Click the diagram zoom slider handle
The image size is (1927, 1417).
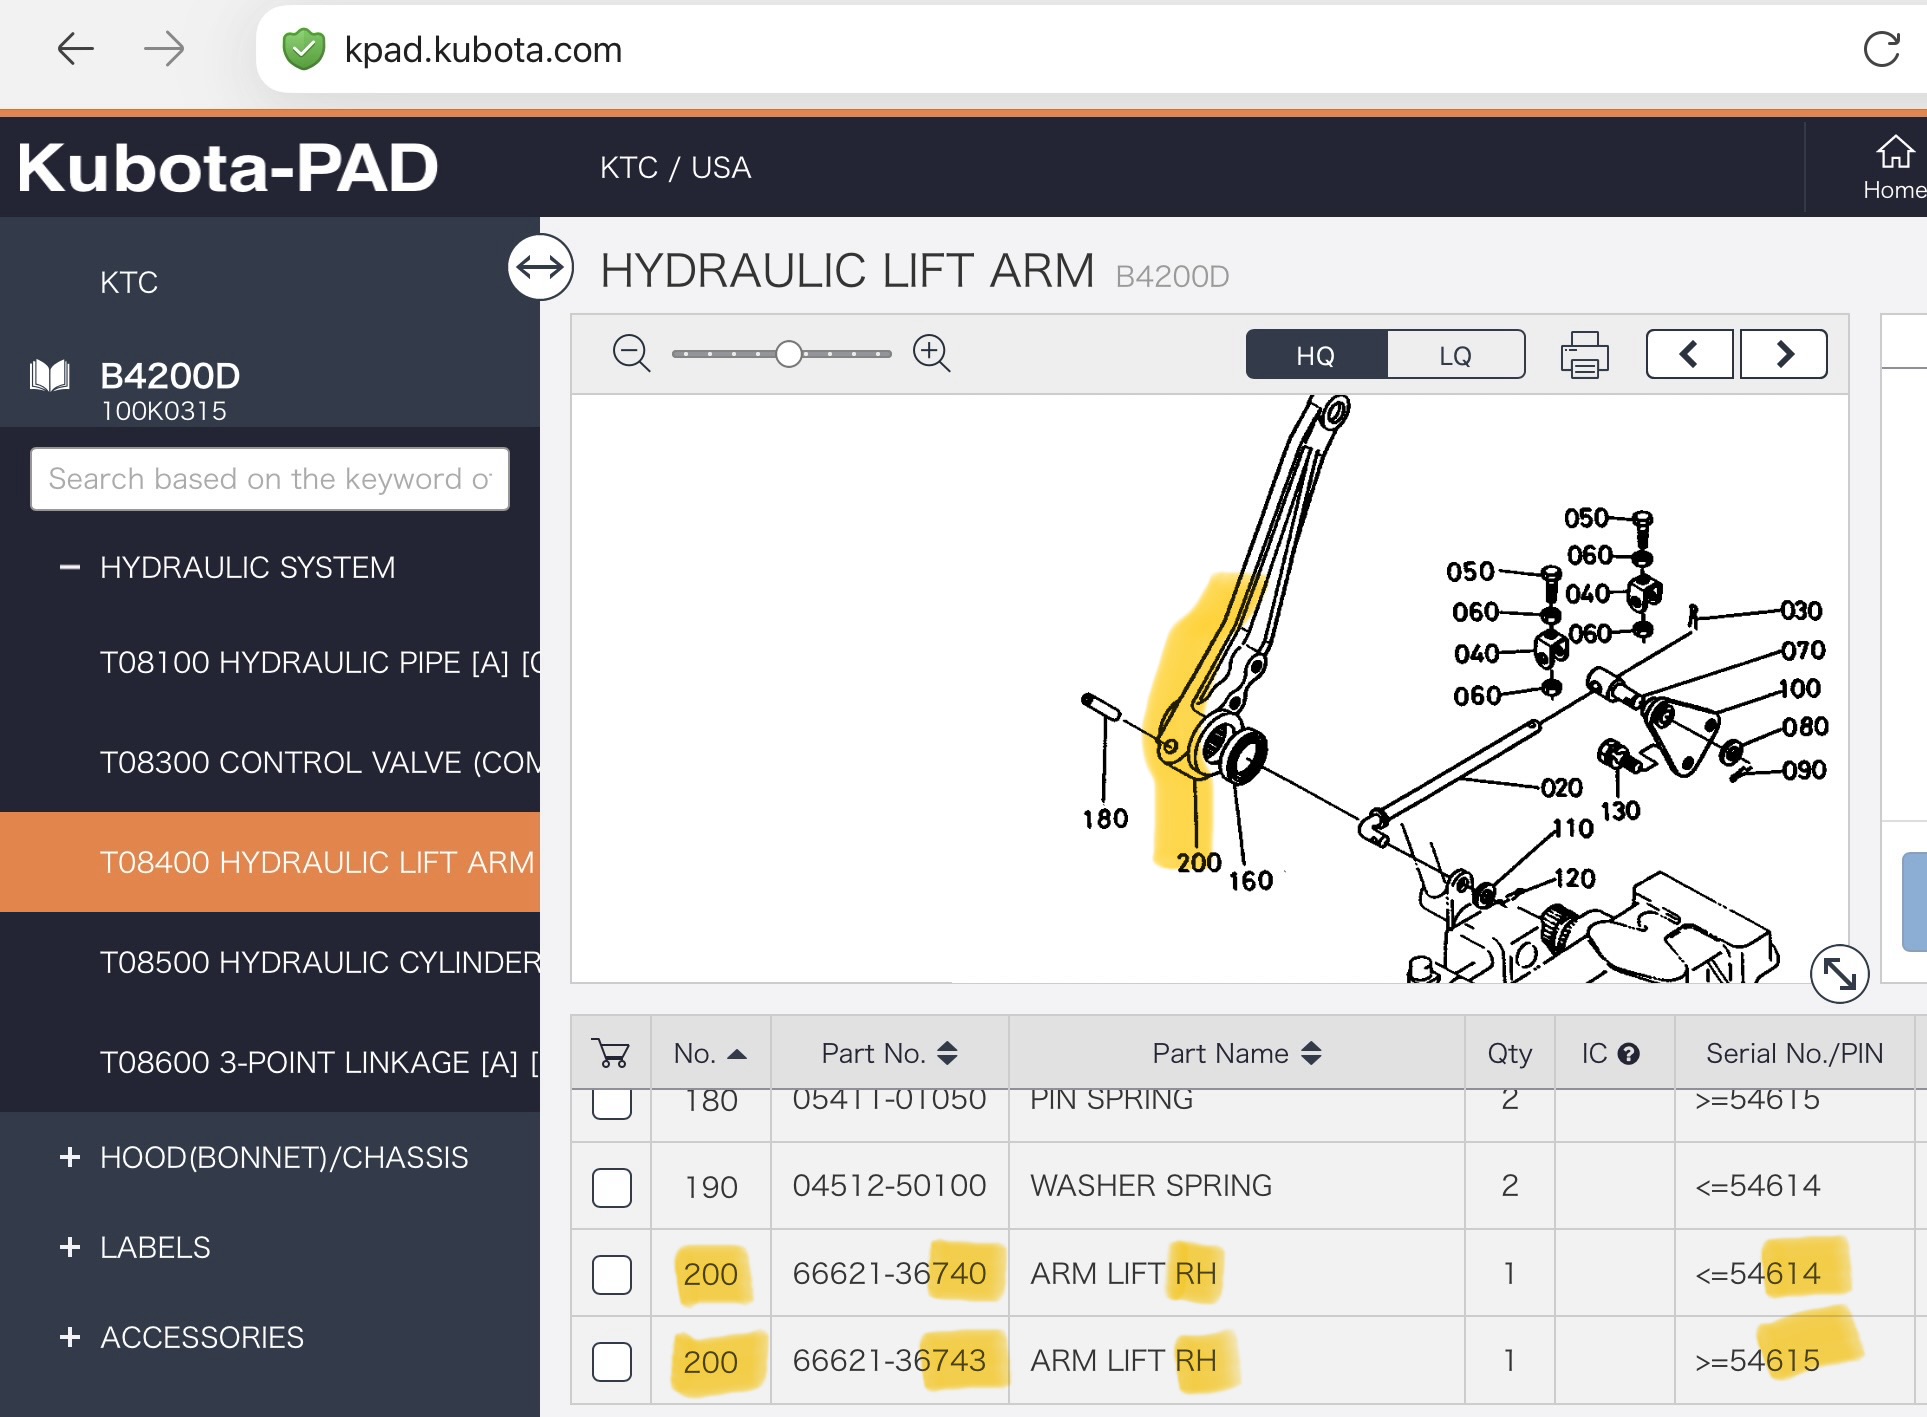tap(789, 354)
